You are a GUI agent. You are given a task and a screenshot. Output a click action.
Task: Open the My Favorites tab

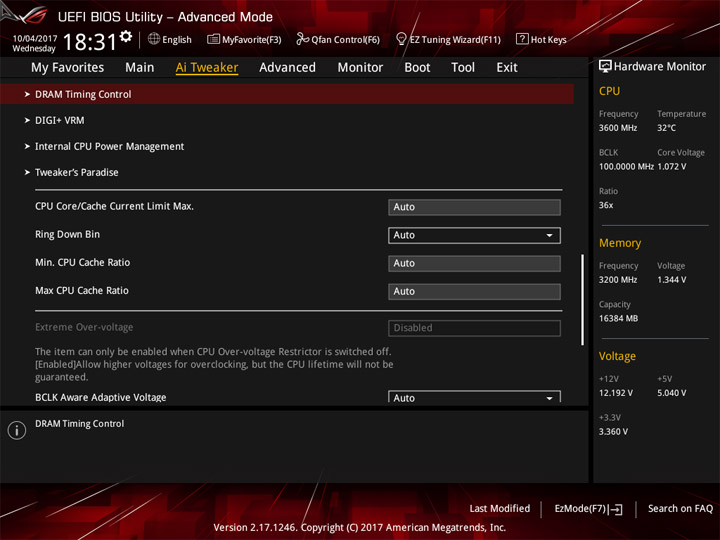pyautogui.click(x=68, y=68)
